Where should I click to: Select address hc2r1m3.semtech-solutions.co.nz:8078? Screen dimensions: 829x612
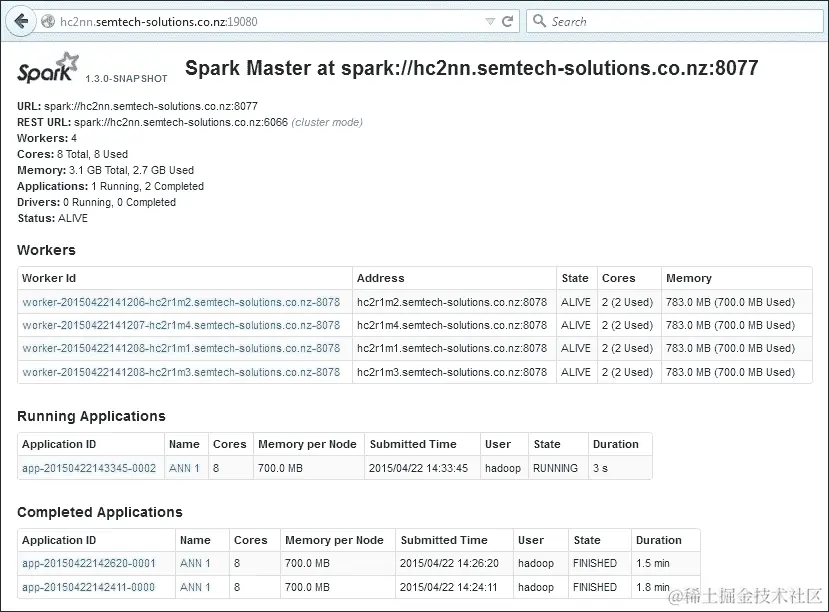[x=452, y=372]
